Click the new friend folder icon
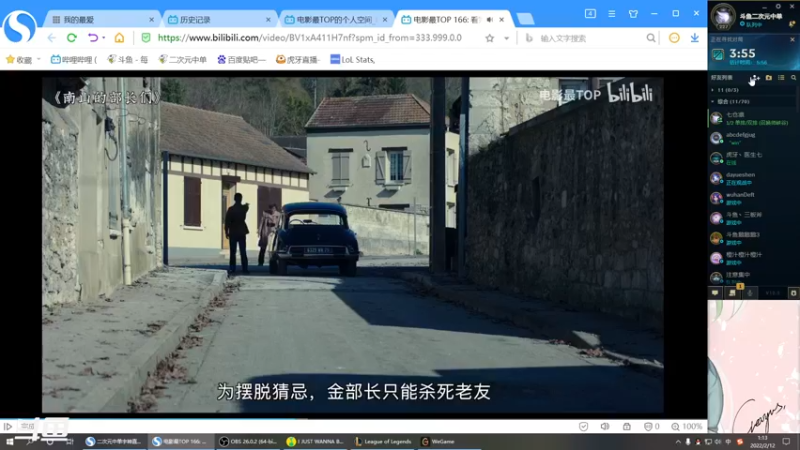The height and width of the screenshot is (450, 800). tap(769, 78)
